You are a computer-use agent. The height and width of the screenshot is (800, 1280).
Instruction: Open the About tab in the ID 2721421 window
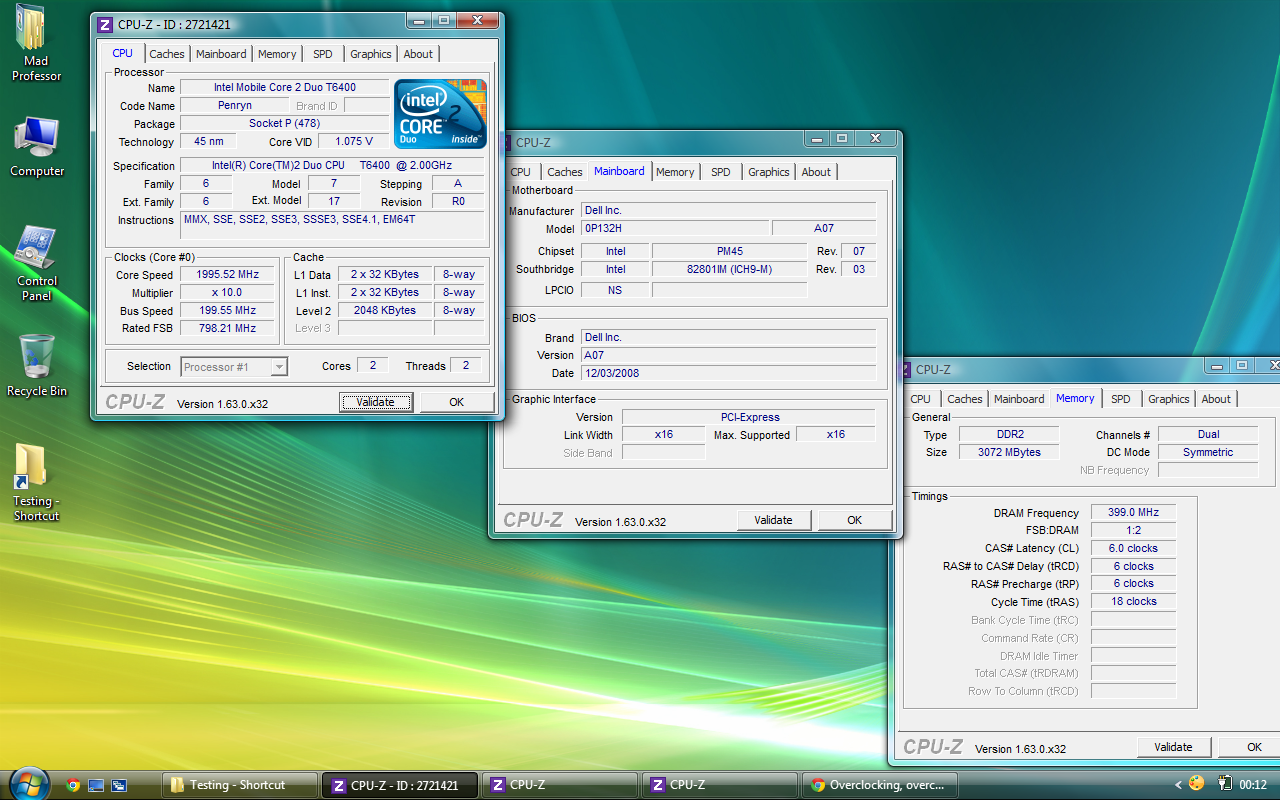pyautogui.click(x=418, y=54)
